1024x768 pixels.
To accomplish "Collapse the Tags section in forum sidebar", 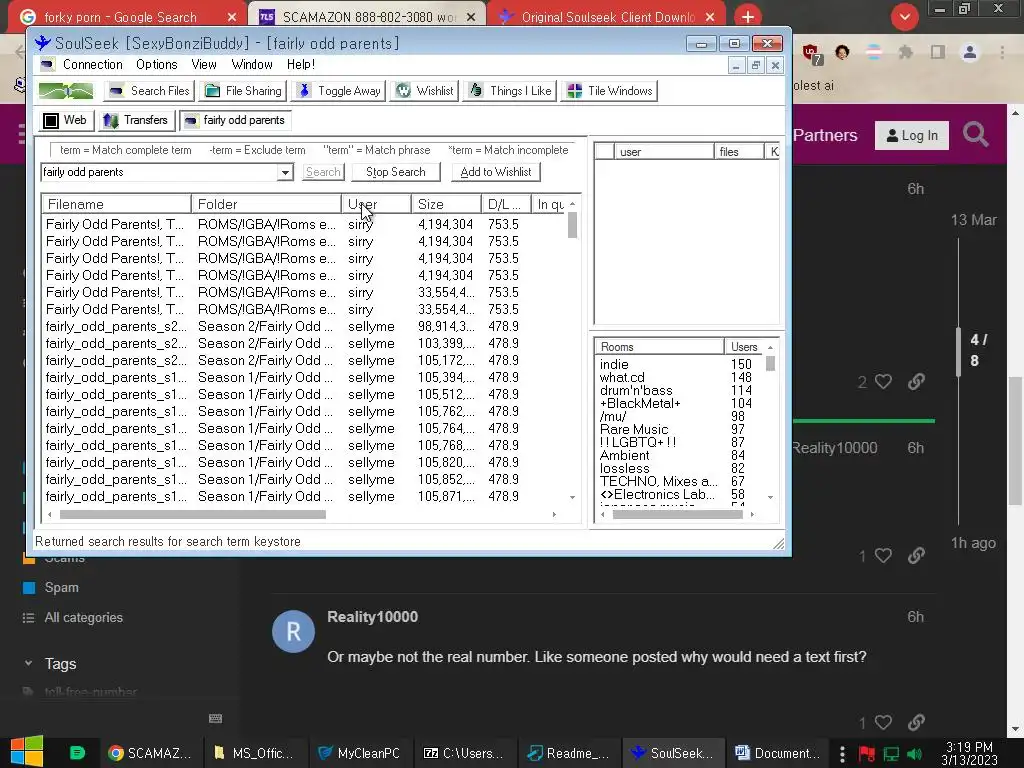I will tap(28, 664).
